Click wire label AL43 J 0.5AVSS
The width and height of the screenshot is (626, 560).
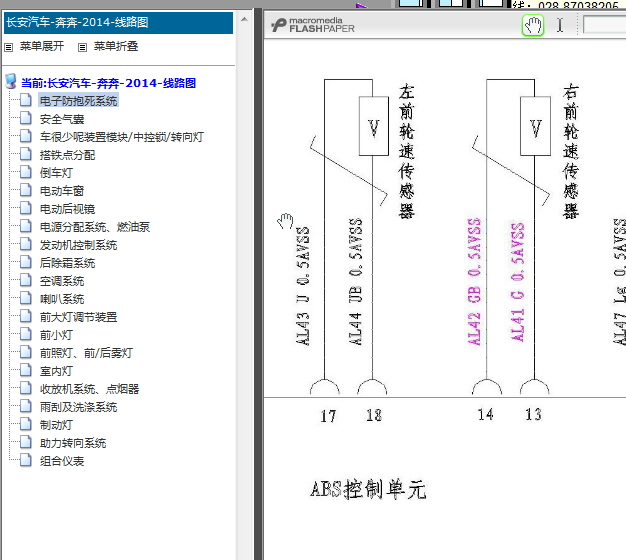click(303, 286)
